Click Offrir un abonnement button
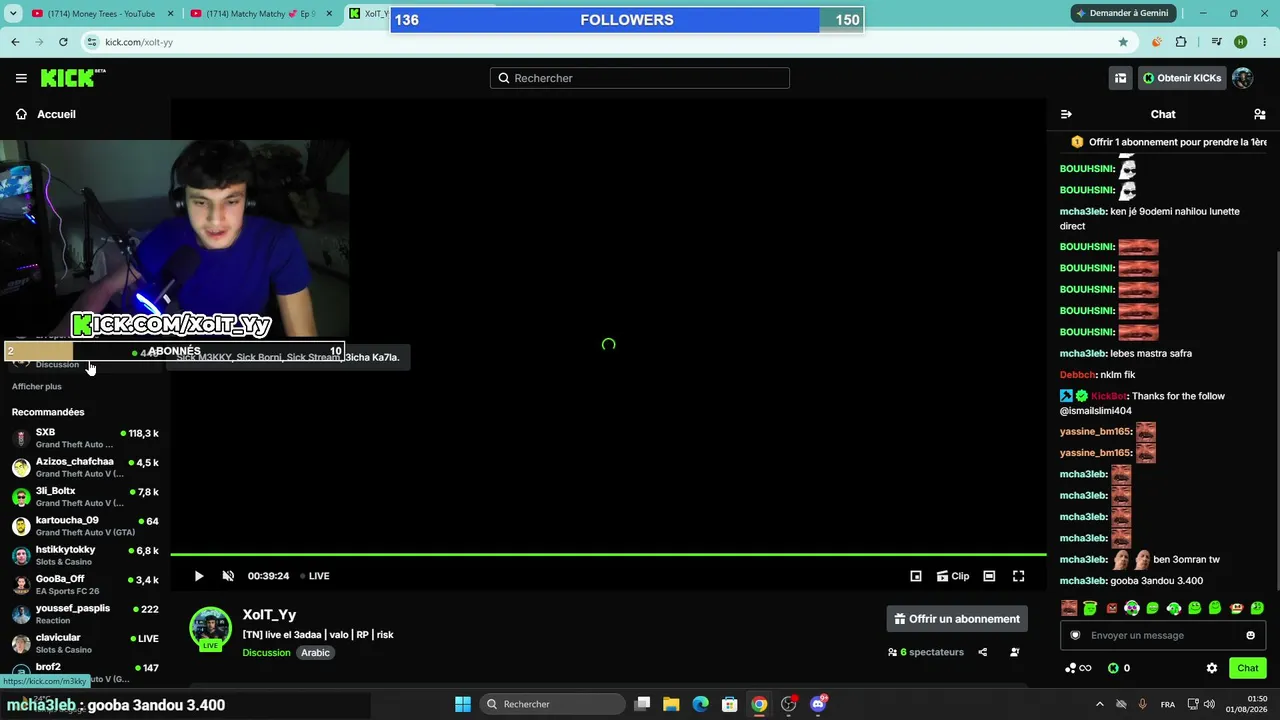1280x720 pixels. pos(957,619)
